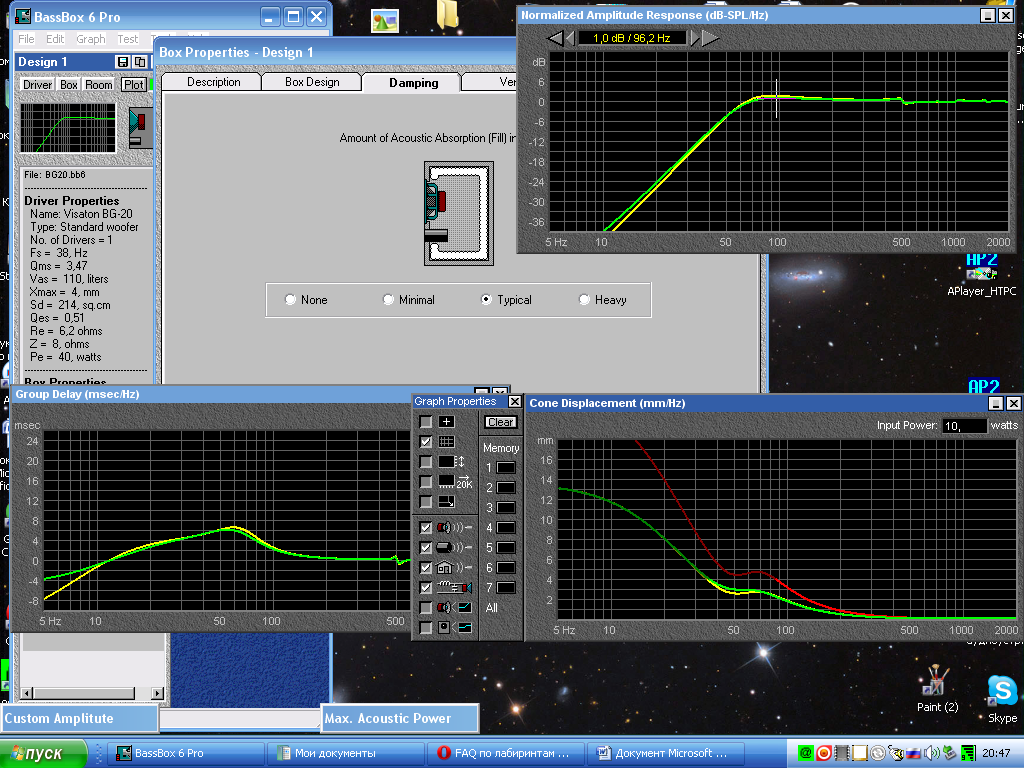This screenshot has height=768, width=1024.
Task: Open the Test menu in BassBox
Action: (x=128, y=39)
